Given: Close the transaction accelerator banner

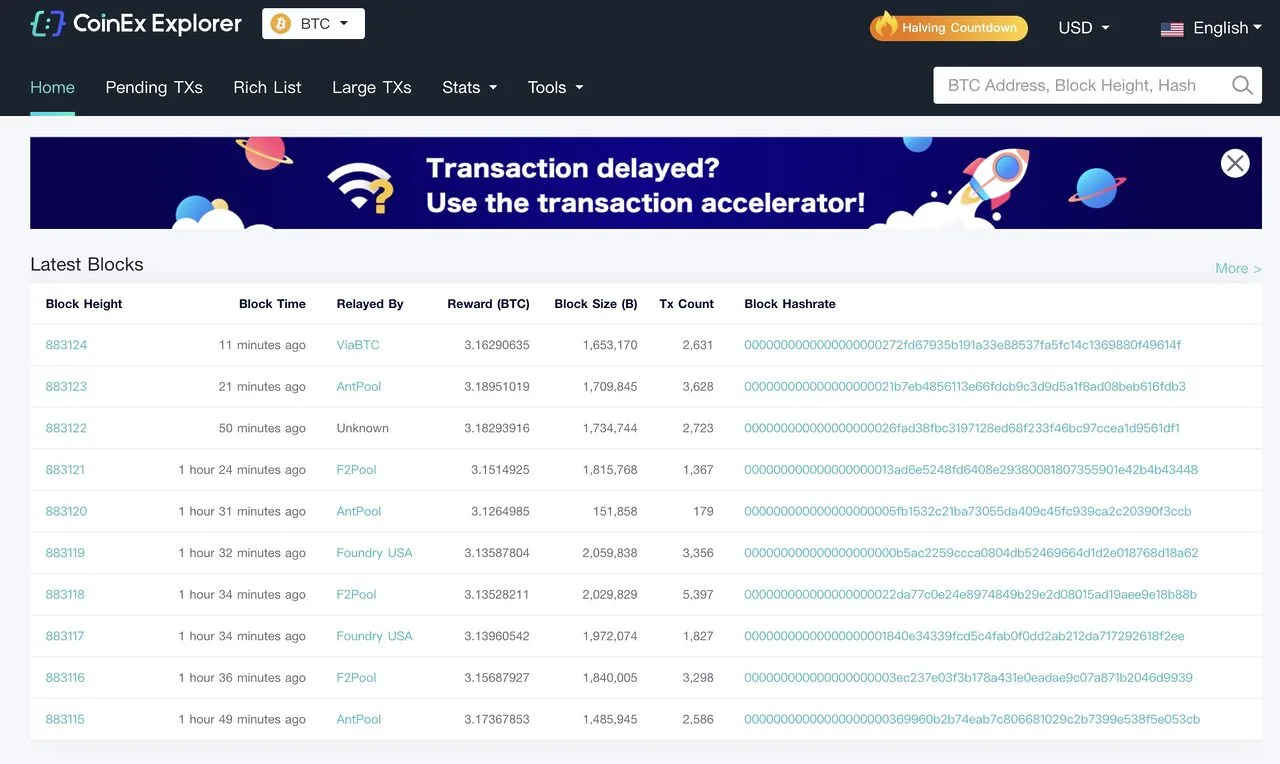Looking at the screenshot, I should coord(1235,163).
